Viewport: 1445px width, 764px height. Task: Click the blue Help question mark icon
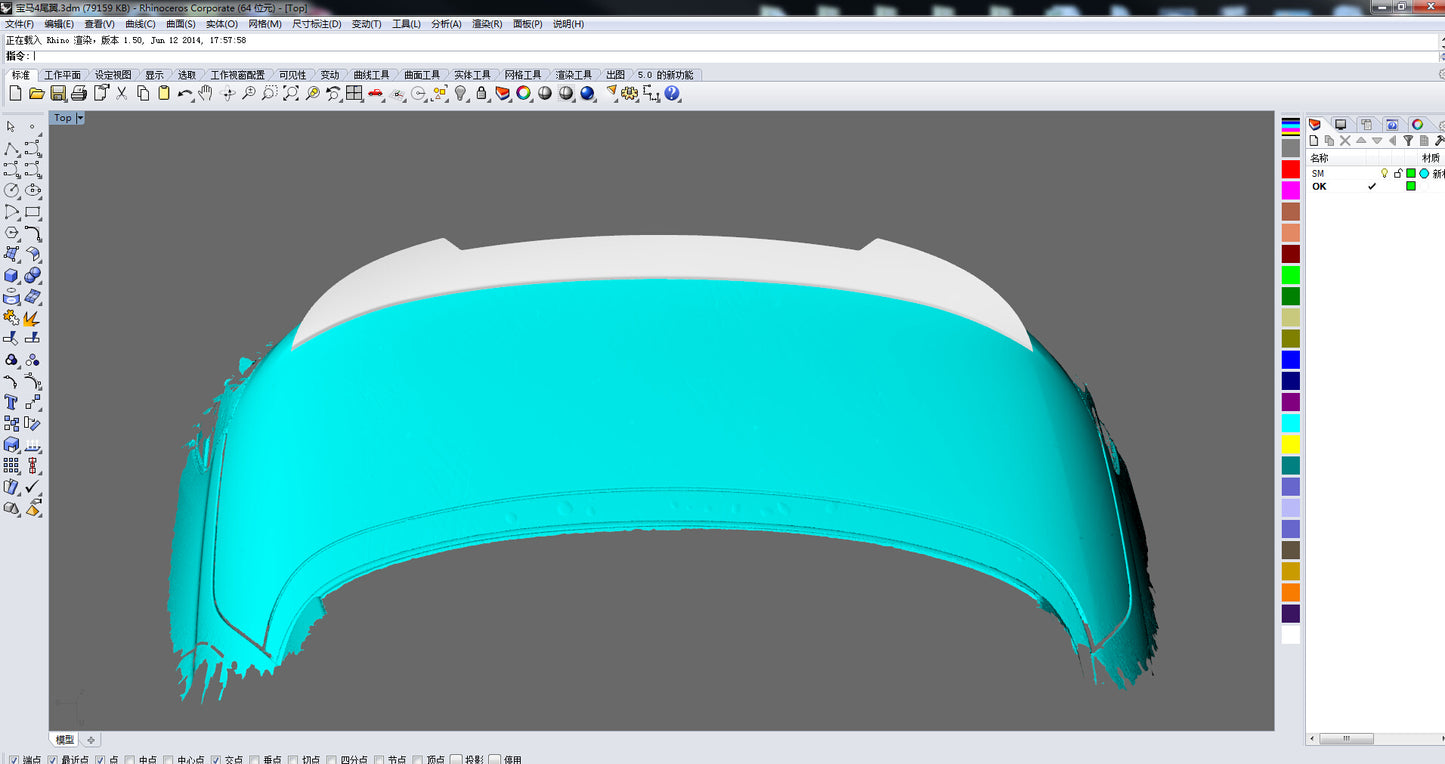[672, 93]
